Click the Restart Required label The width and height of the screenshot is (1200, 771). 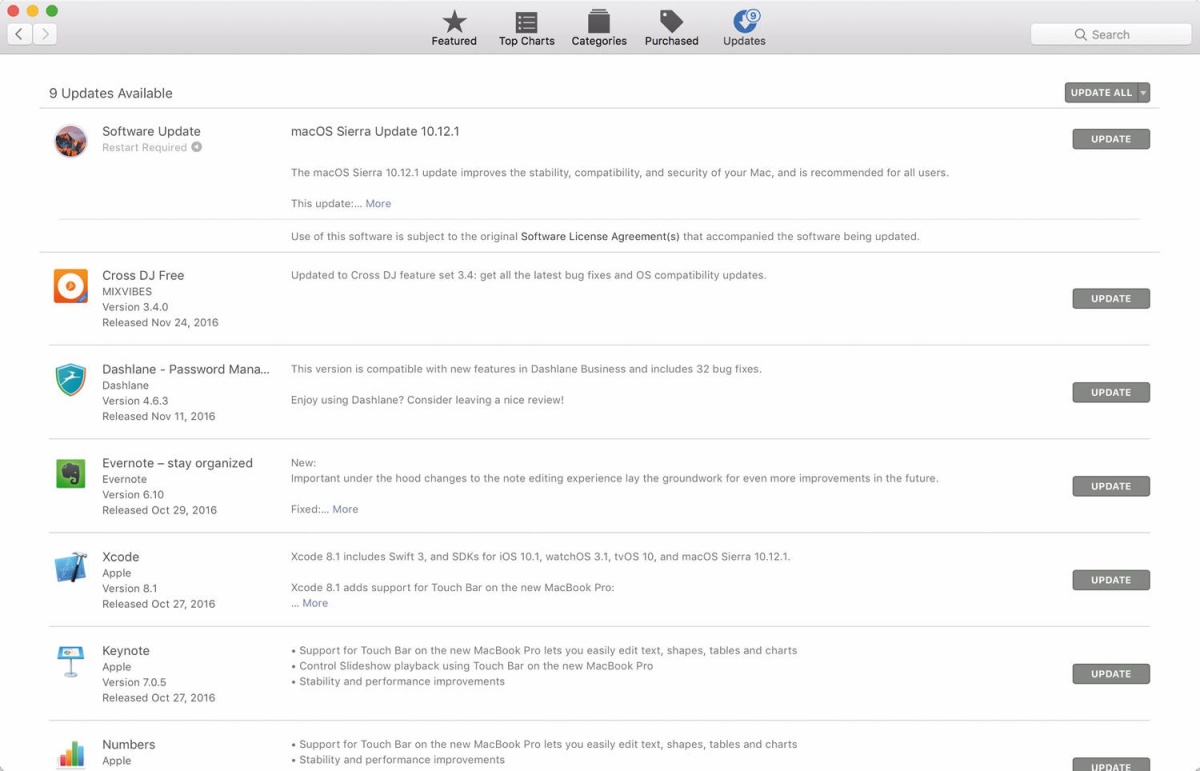click(x=144, y=148)
